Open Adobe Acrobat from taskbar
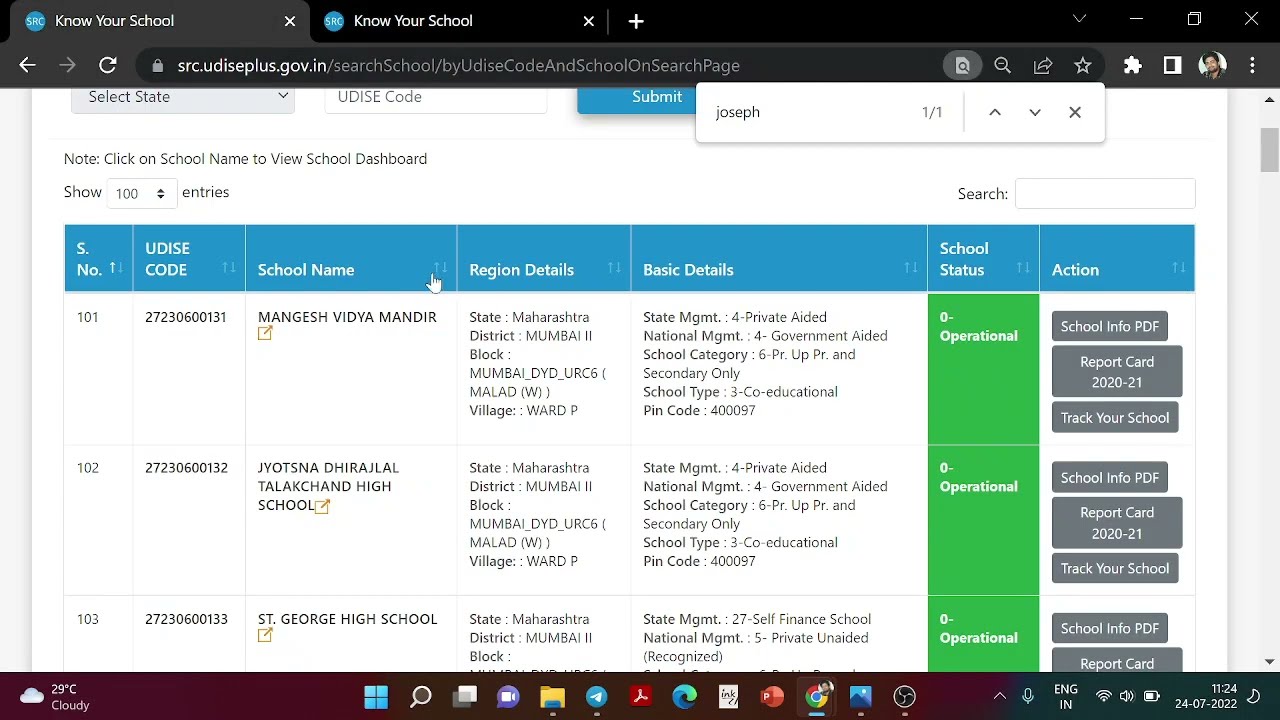1280x720 pixels. (640, 696)
